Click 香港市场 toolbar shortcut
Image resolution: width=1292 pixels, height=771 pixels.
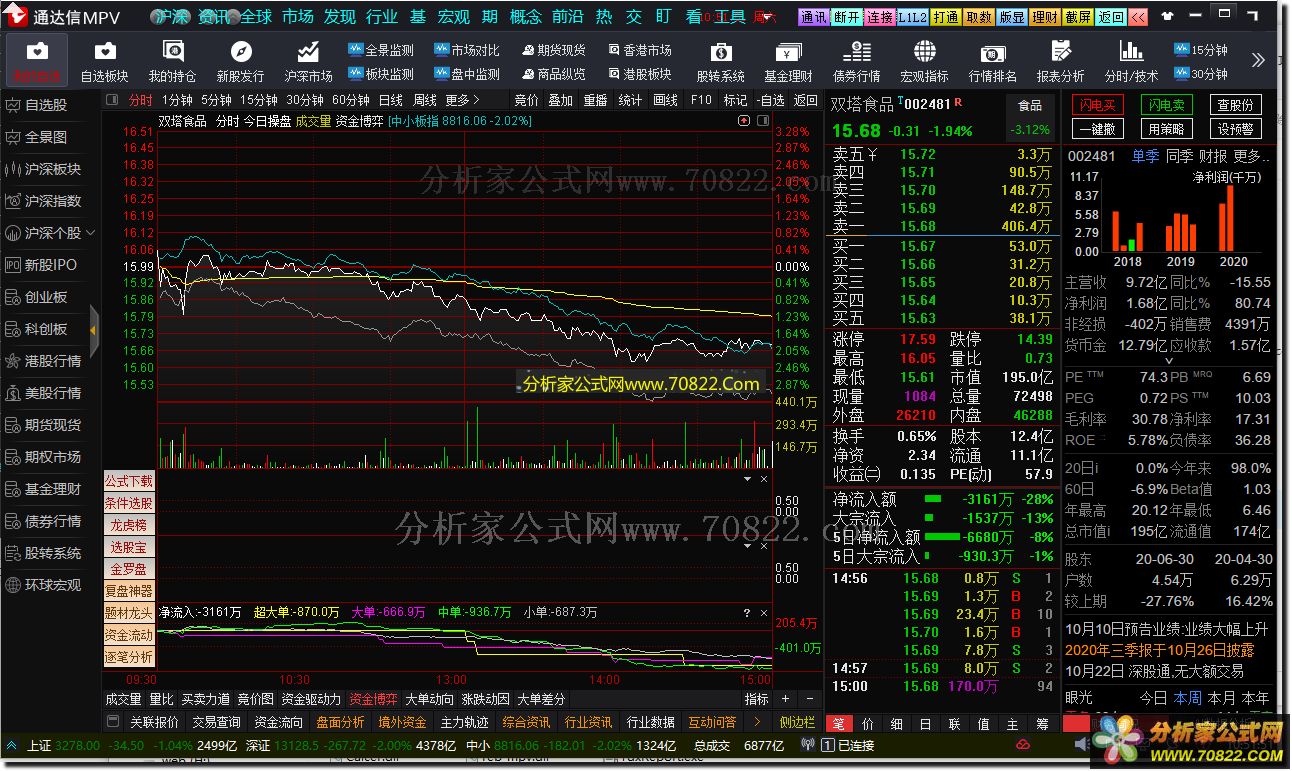tap(639, 50)
